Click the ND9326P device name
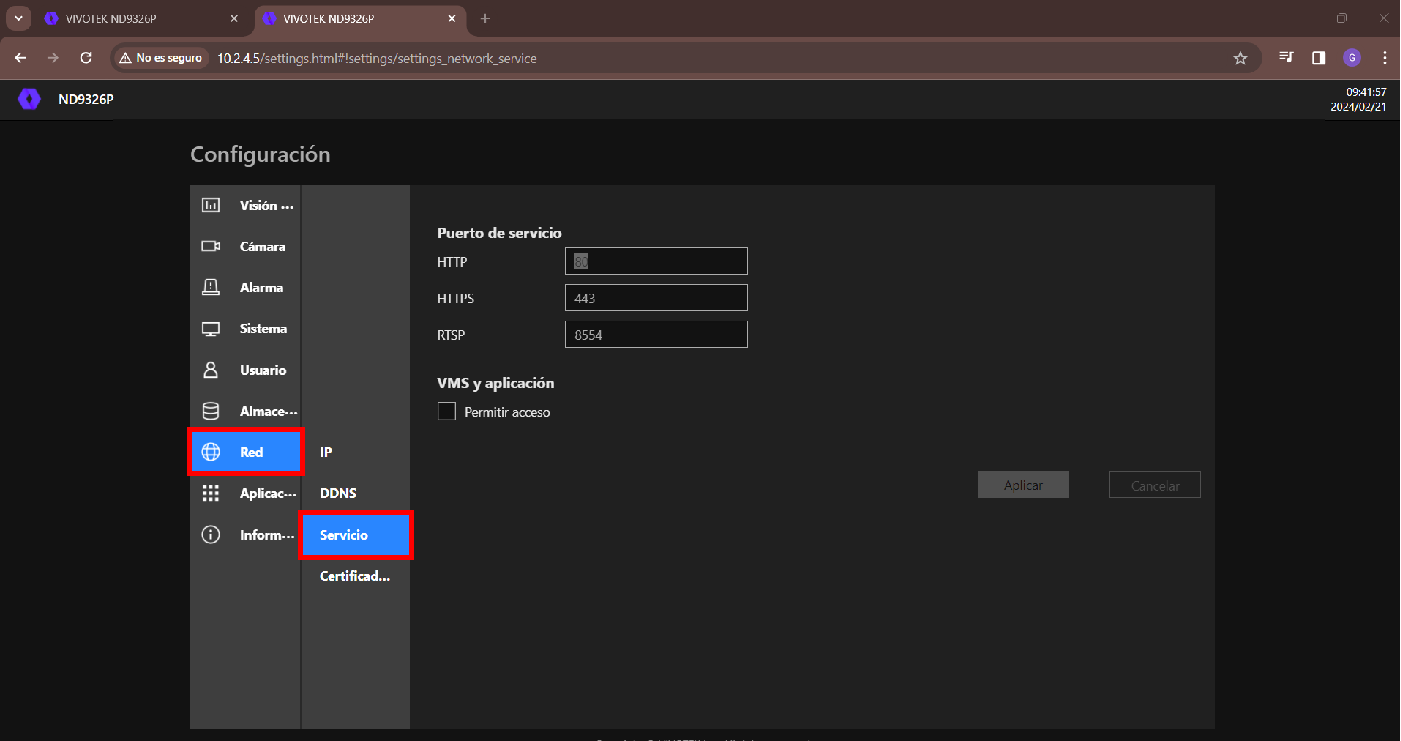 pyautogui.click(x=85, y=99)
